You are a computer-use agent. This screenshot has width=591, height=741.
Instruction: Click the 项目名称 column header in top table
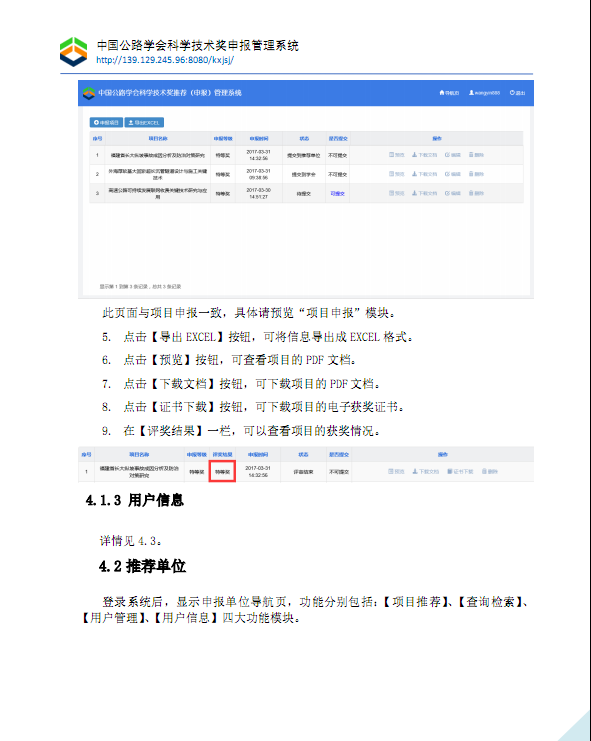pyautogui.click(x=158, y=138)
